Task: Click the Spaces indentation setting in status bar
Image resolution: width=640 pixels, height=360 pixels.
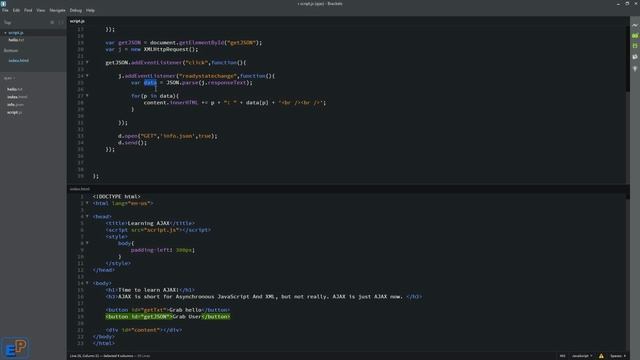Action: click(x=618, y=356)
